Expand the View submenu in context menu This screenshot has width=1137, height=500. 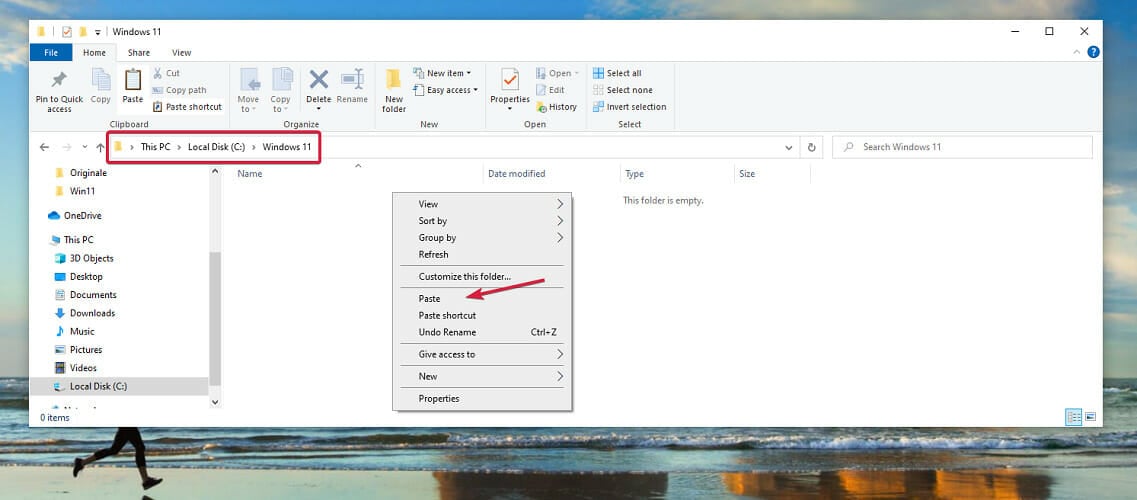[482, 204]
